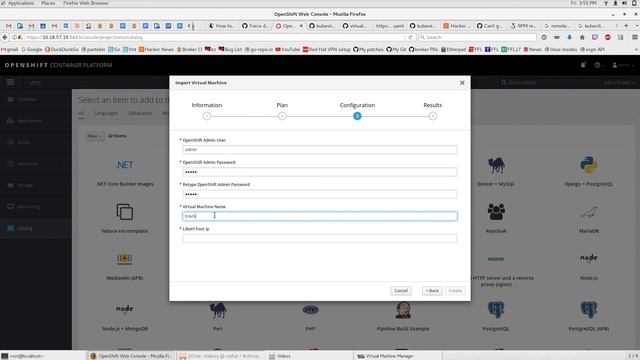Image resolution: width=640 pixels, height=360 pixels.
Task: Open Overview in the sidebar
Action: pyautogui.click(x=36, y=99)
